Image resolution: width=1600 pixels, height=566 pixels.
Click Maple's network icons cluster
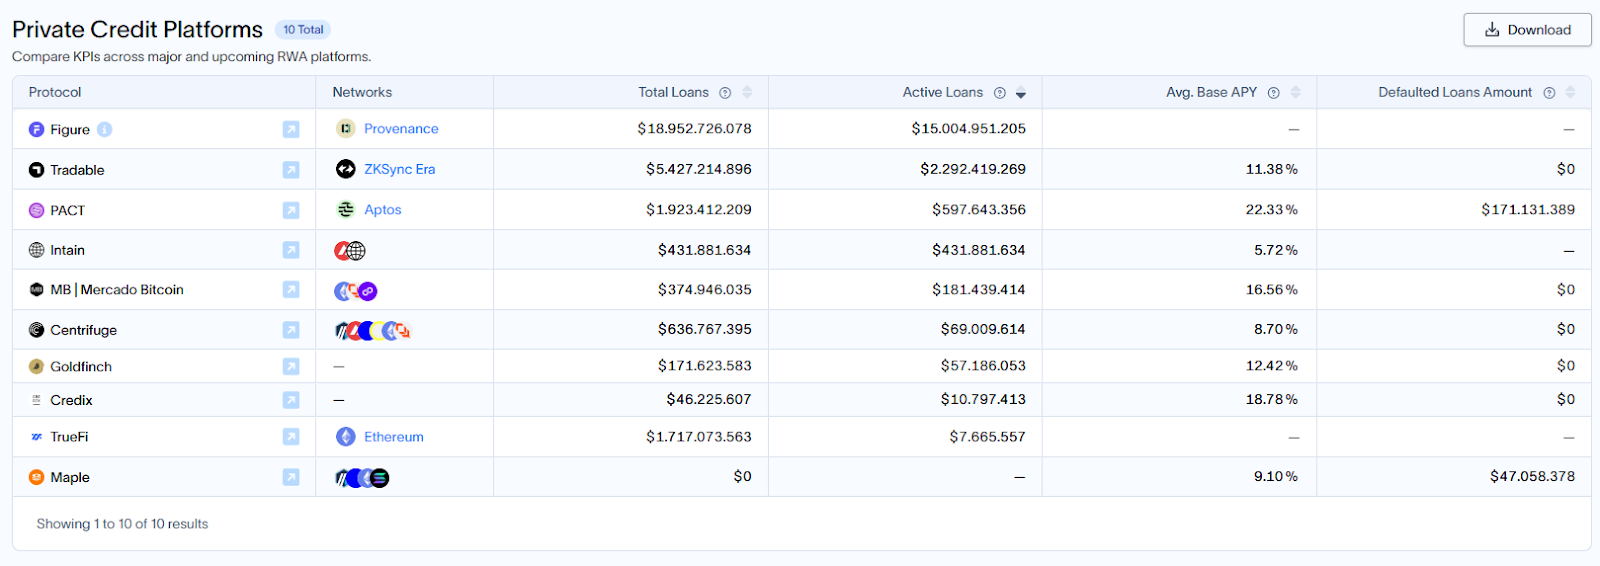click(362, 478)
